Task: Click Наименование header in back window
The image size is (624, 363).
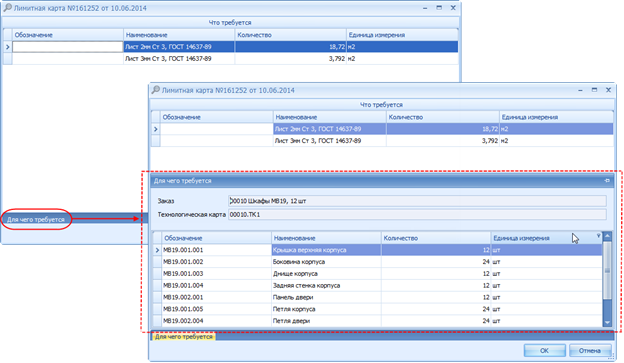Action: 179,35
